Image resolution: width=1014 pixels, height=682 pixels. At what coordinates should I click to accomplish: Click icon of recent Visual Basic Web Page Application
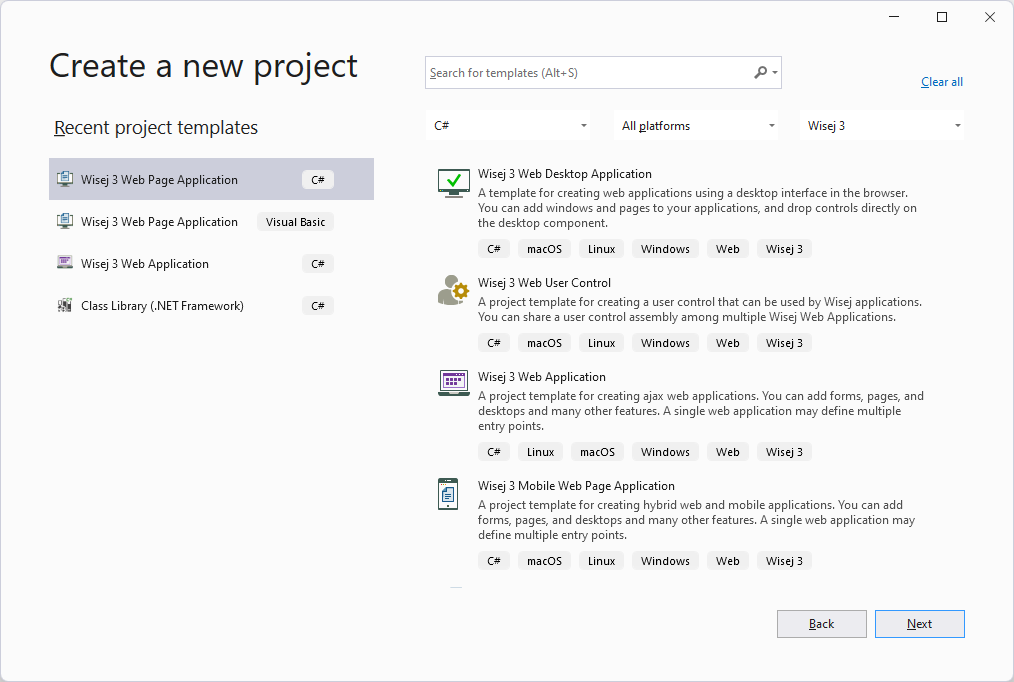coord(65,221)
